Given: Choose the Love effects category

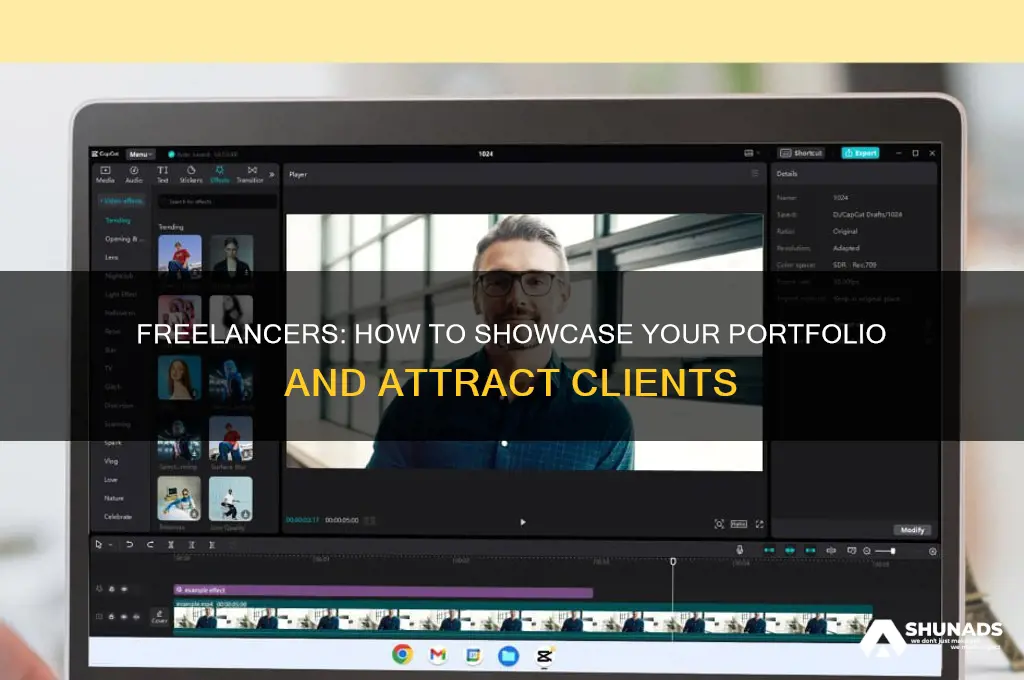Looking at the screenshot, I should (x=111, y=479).
